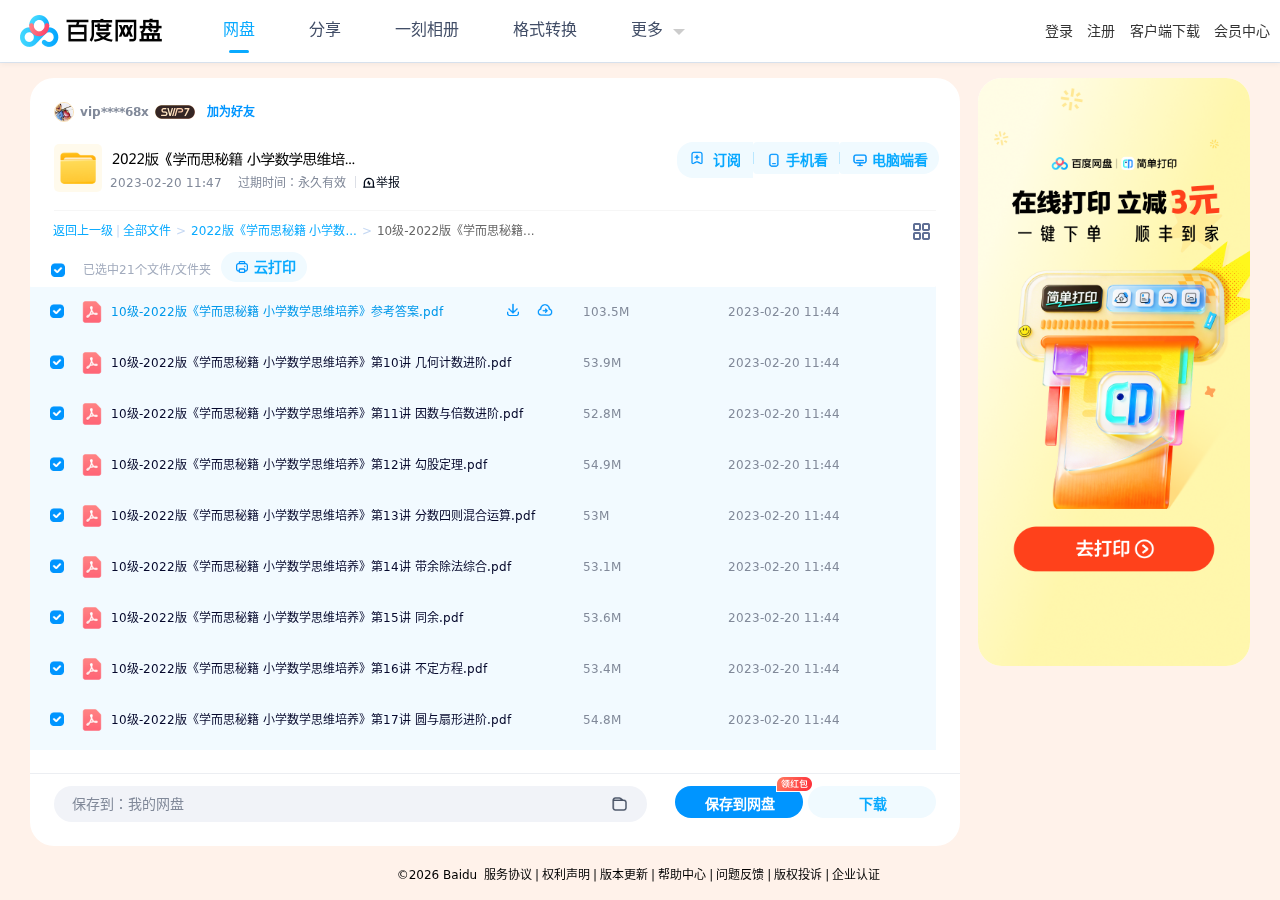
Task: Uncheck 第10讲 几何计数进阶 checkbox
Action: coord(57,362)
